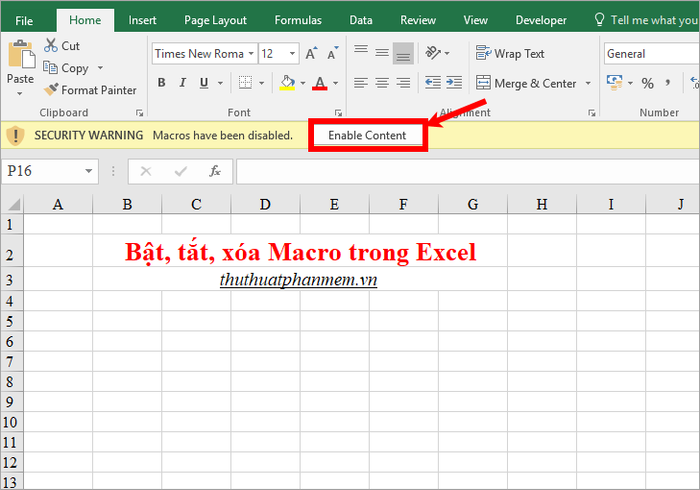Image resolution: width=700 pixels, height=490 pixels.
Task: Increase font size with large A
Action: point(312,54)
